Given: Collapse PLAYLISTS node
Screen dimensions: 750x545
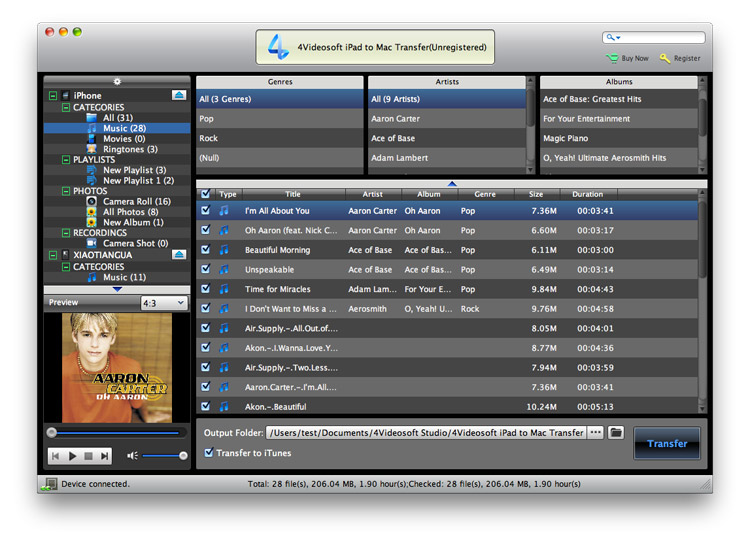Looking at the screenshot, I should coord(66,160).
